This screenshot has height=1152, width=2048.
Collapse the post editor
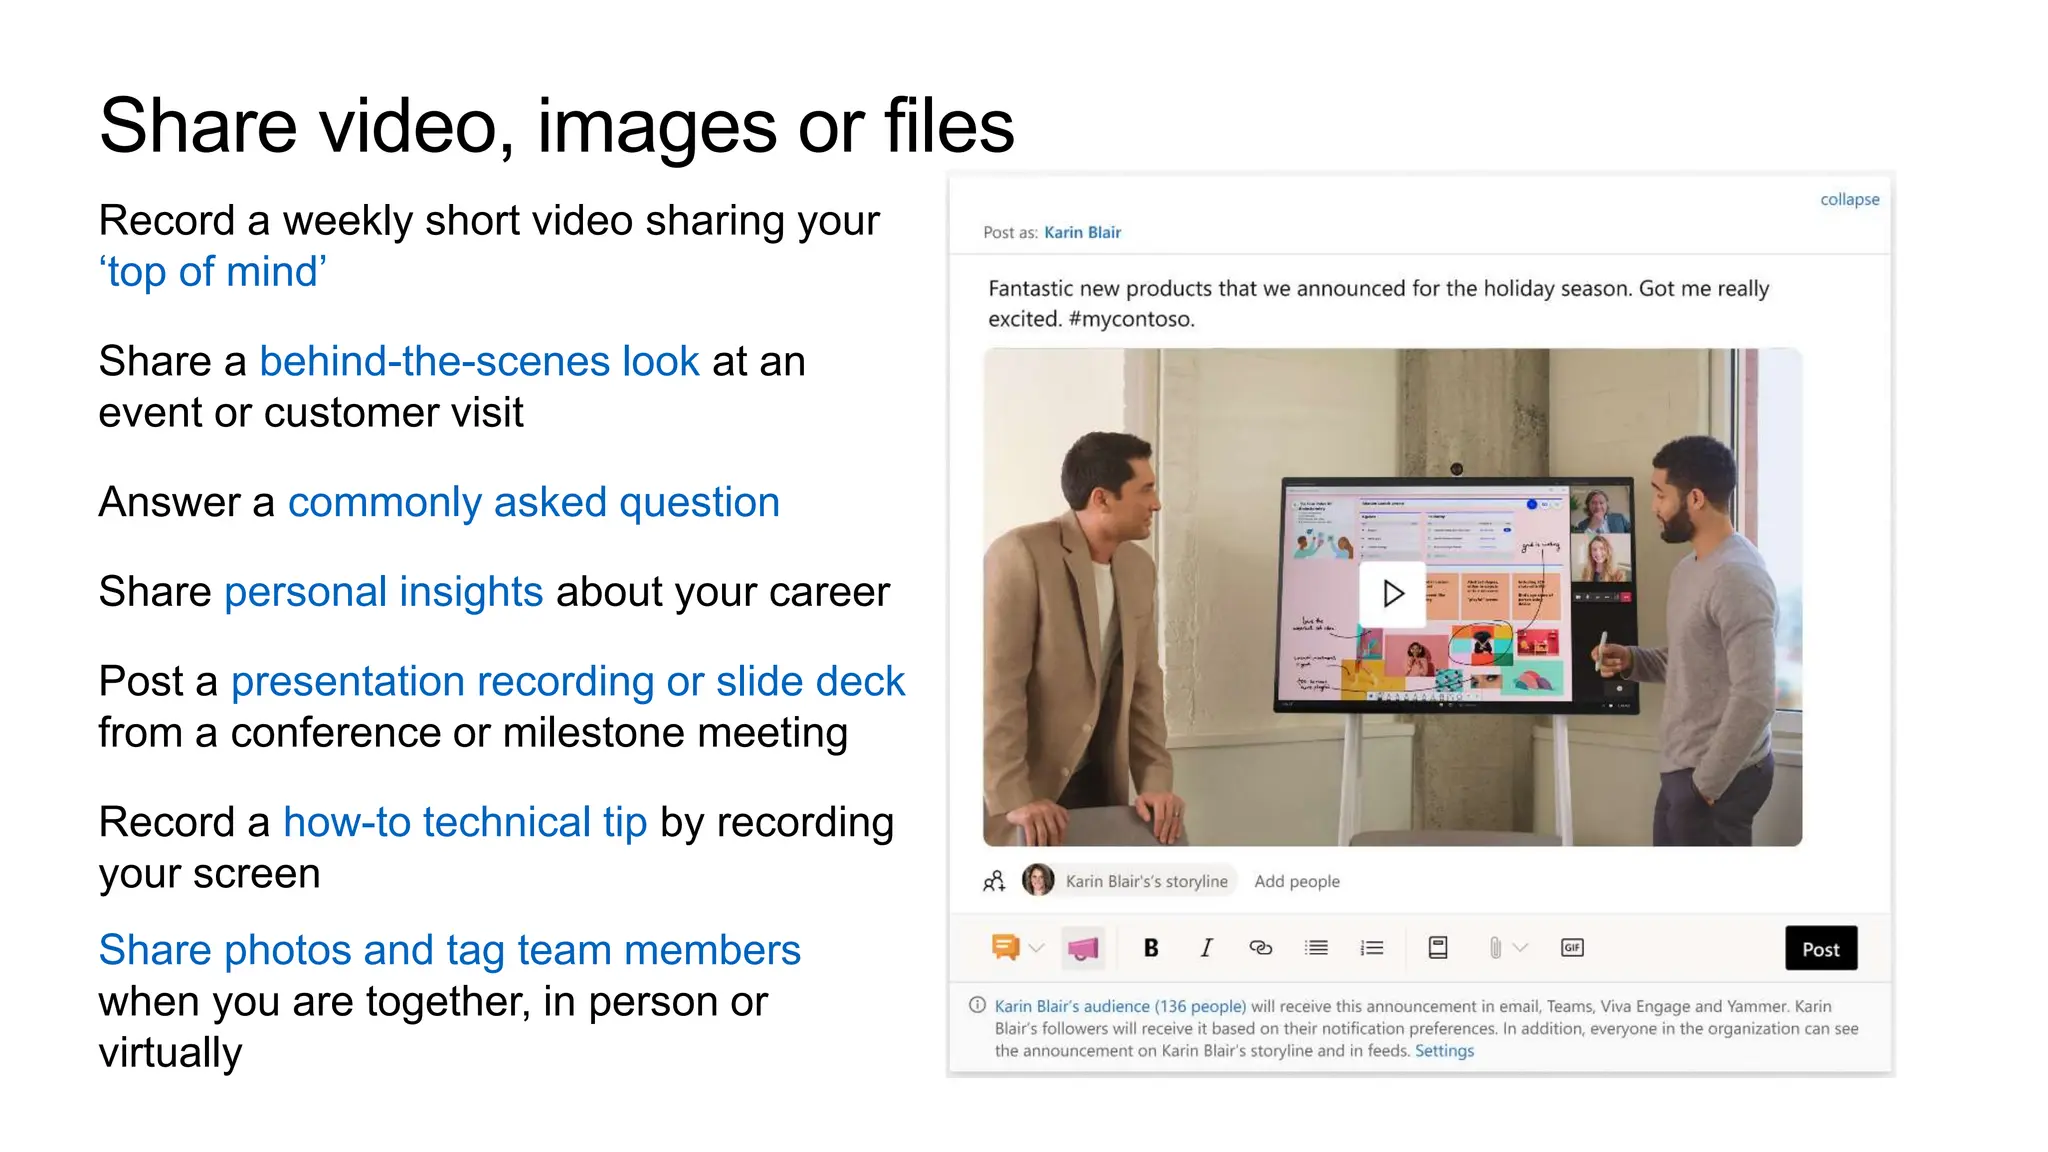point(1849,199)
